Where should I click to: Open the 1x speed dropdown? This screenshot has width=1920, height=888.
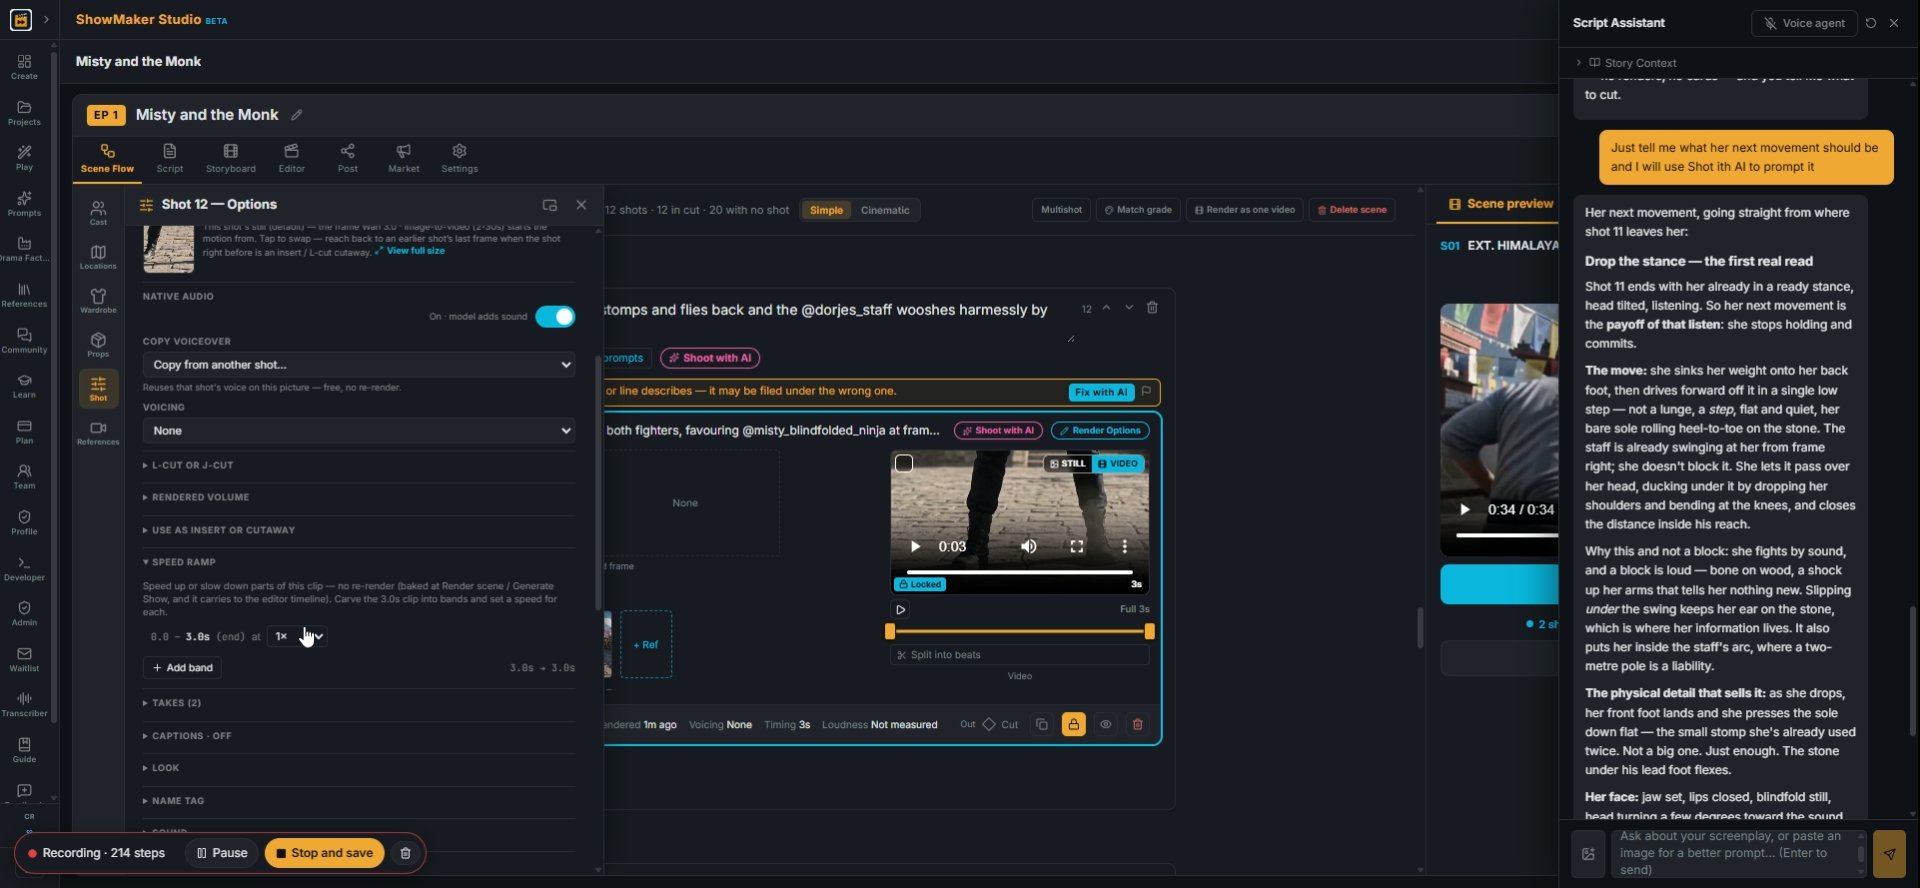[x=297, y=637]
